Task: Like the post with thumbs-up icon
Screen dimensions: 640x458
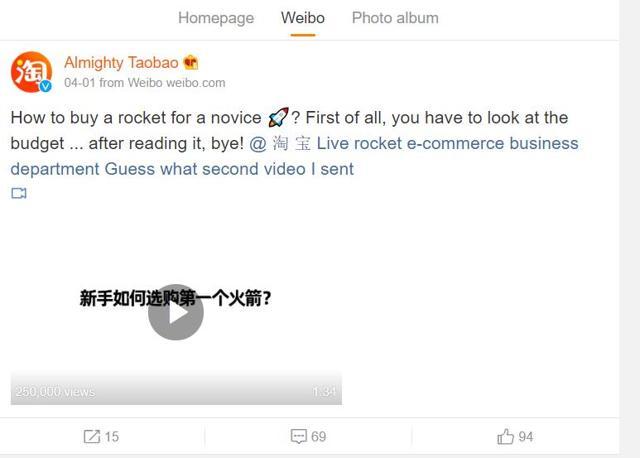Action: click(515, 436)
